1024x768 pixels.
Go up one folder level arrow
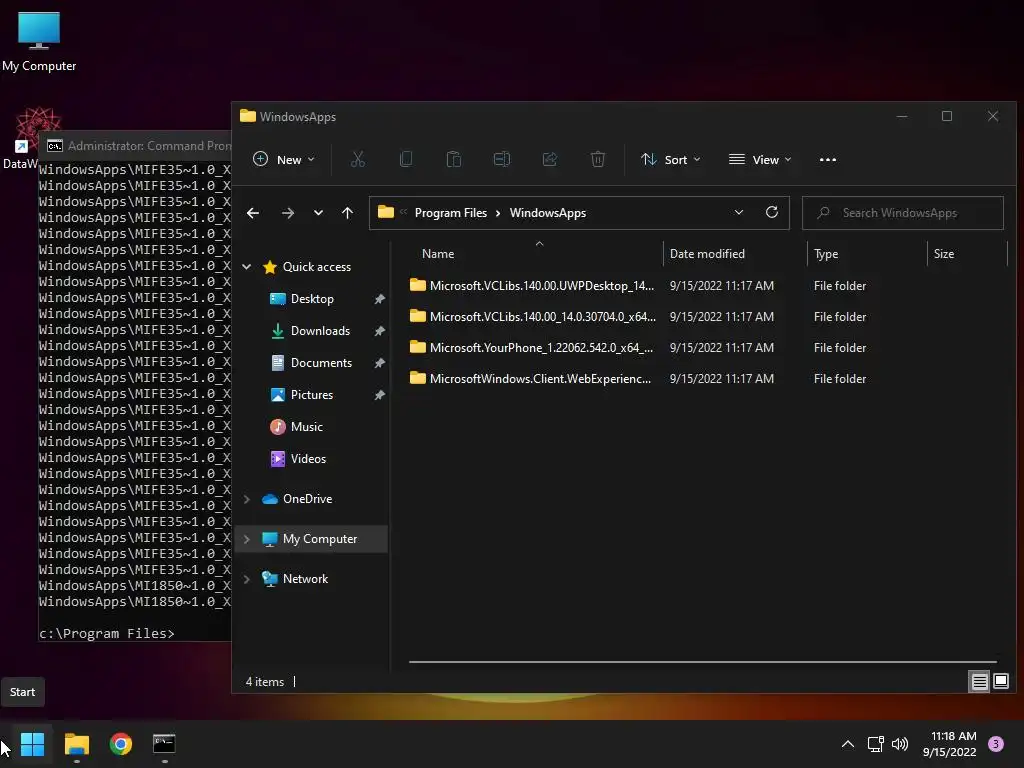[x=347, y=213]
